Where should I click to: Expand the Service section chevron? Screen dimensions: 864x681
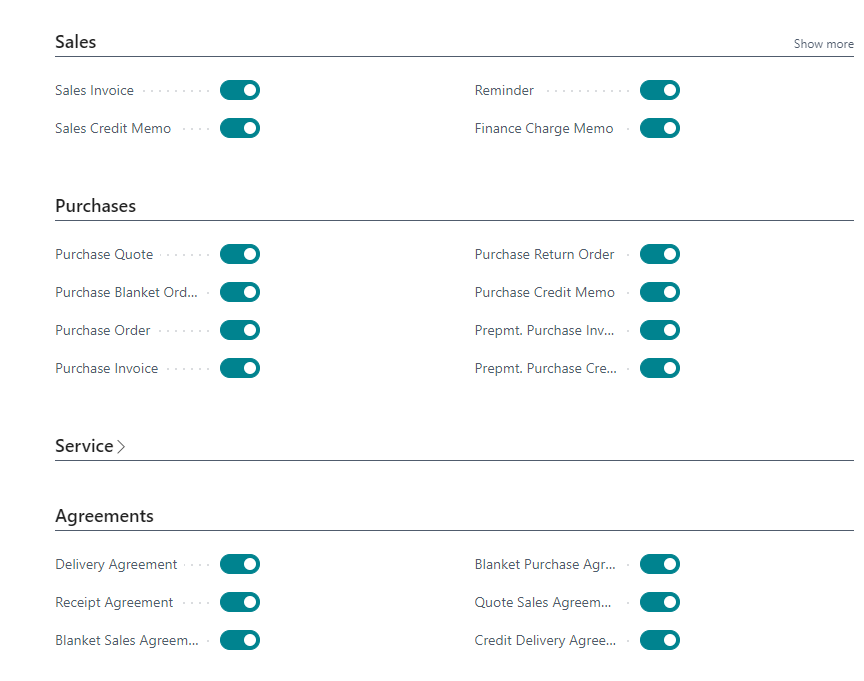point(121,447)
